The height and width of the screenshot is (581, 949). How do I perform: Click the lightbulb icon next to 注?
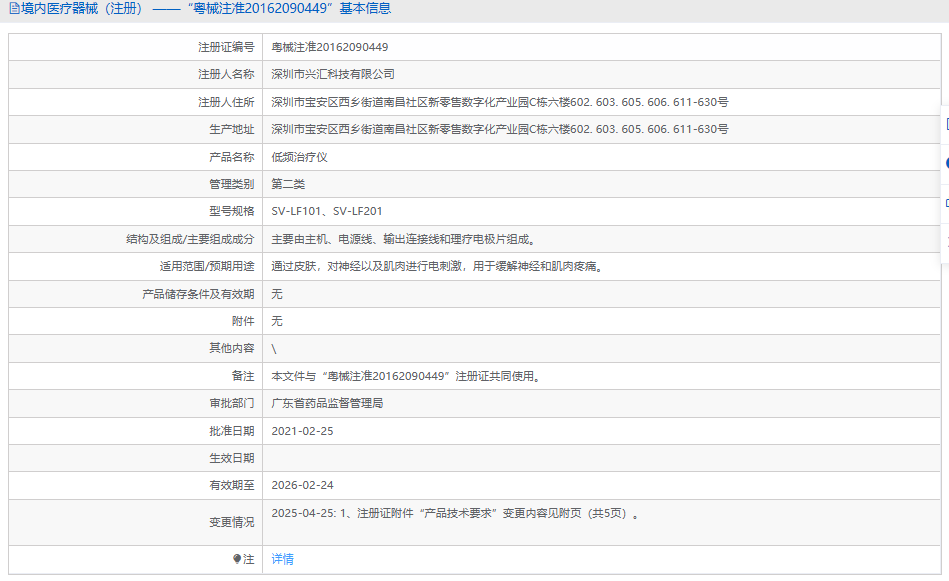point(237,559)
